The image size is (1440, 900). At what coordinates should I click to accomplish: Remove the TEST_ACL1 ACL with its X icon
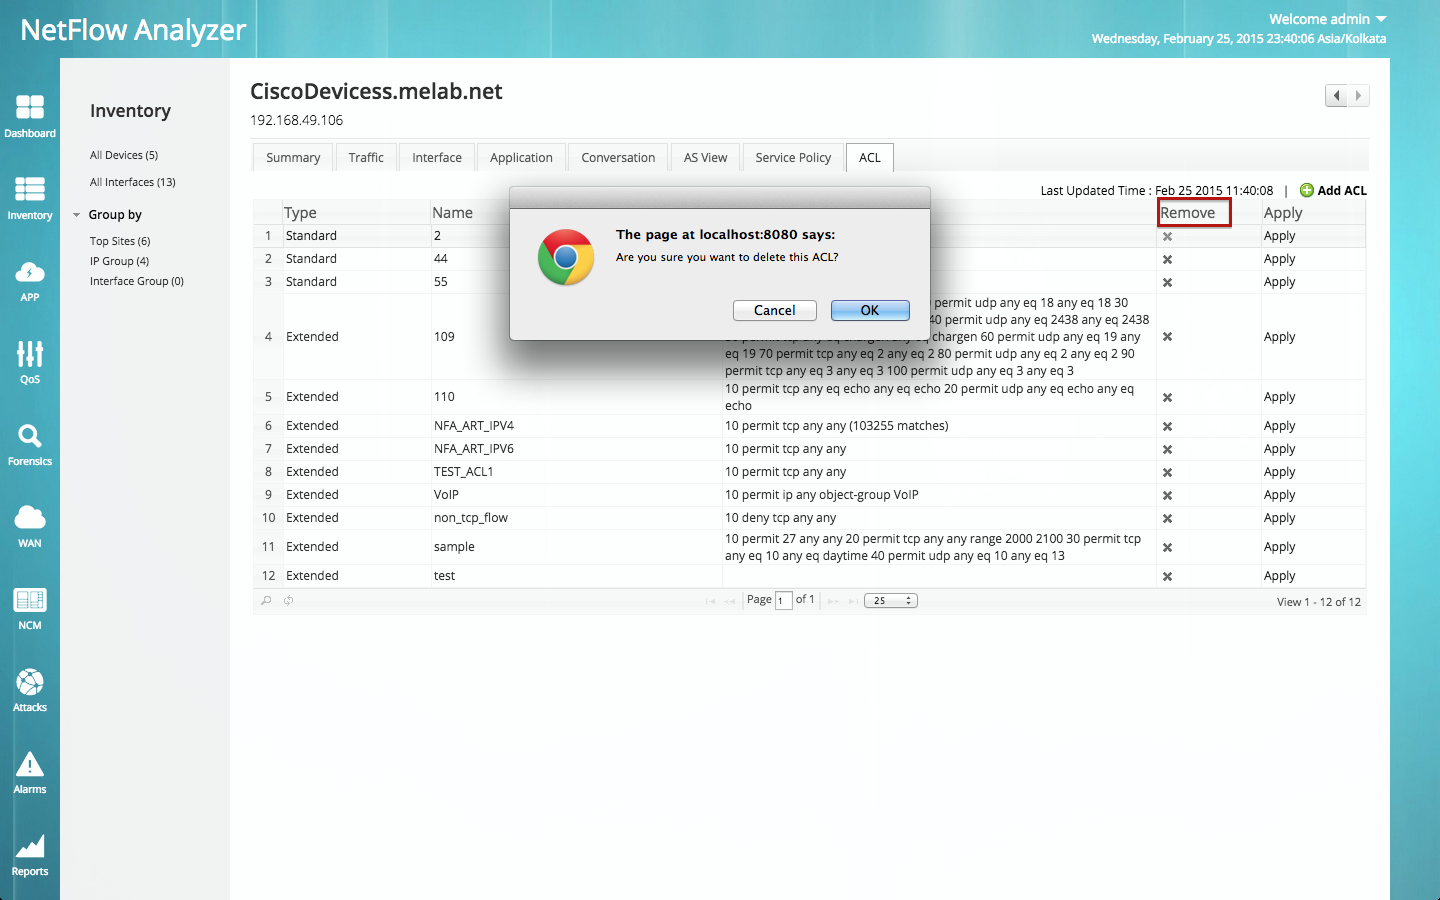coord(1167,473)
